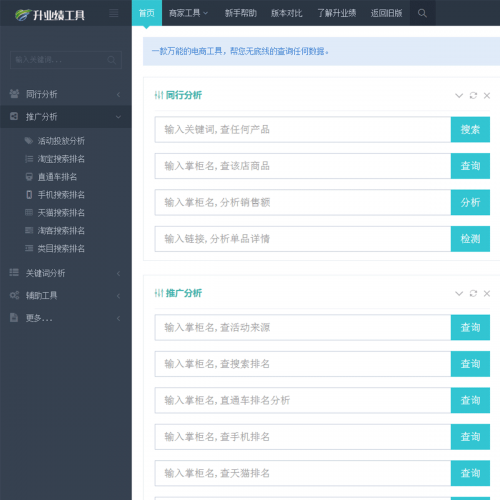This screenshot has height=500, width=500.
Task: Click 查询 next to 查活动来源 field
Action: click(x=470, y=327)
